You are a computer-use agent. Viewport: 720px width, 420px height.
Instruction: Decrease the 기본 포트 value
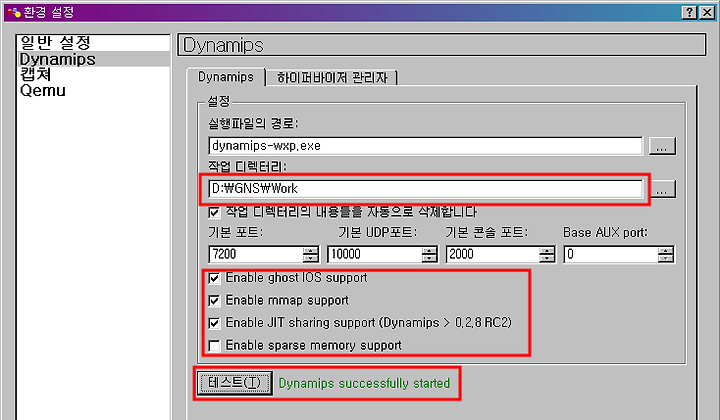[310, 258]
